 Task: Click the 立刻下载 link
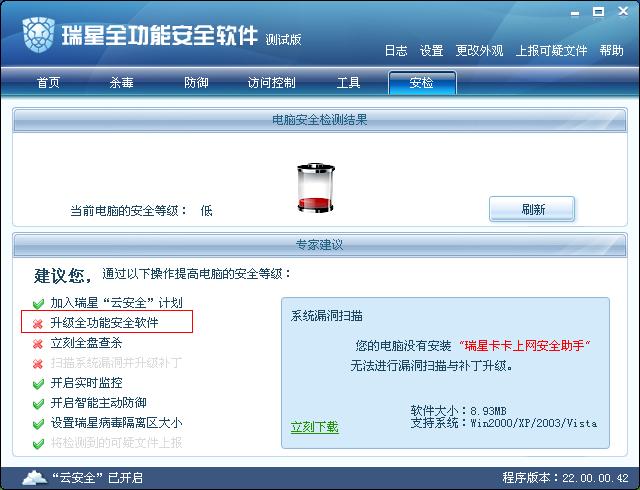(x=314, y=427)
